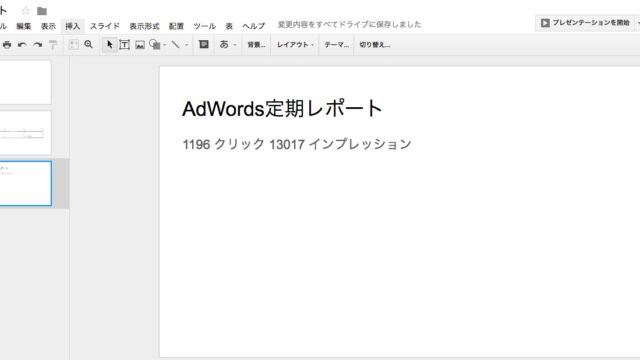
Task: Redo the last undone action
Action: tap(38, 45)
